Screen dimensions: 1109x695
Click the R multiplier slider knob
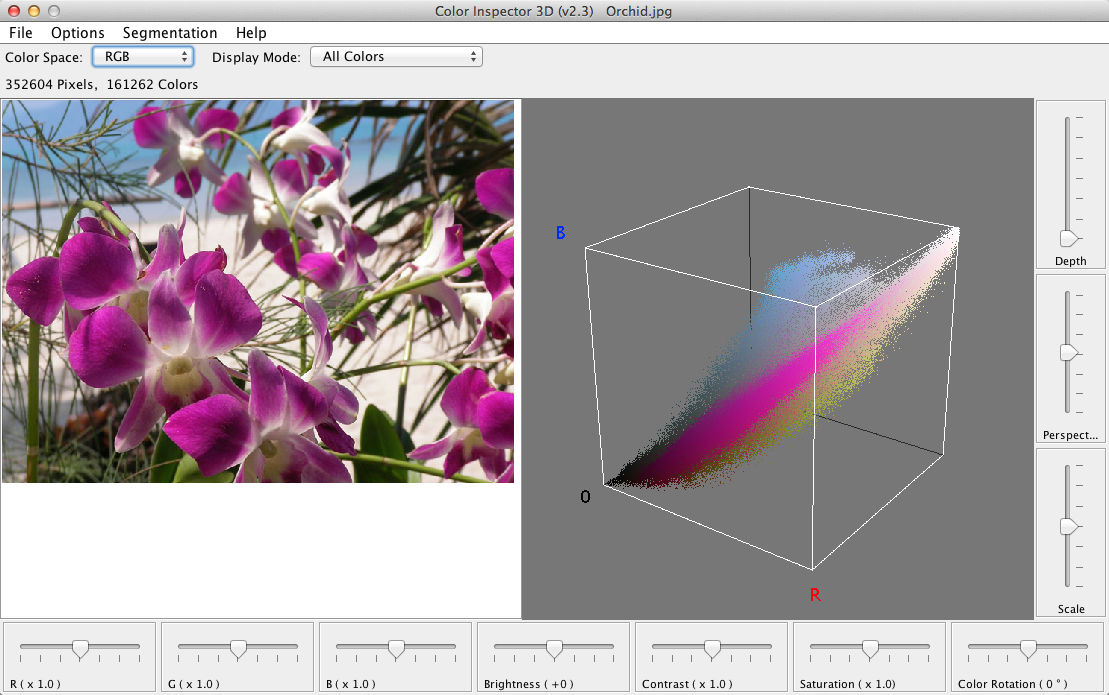point(80,649)
